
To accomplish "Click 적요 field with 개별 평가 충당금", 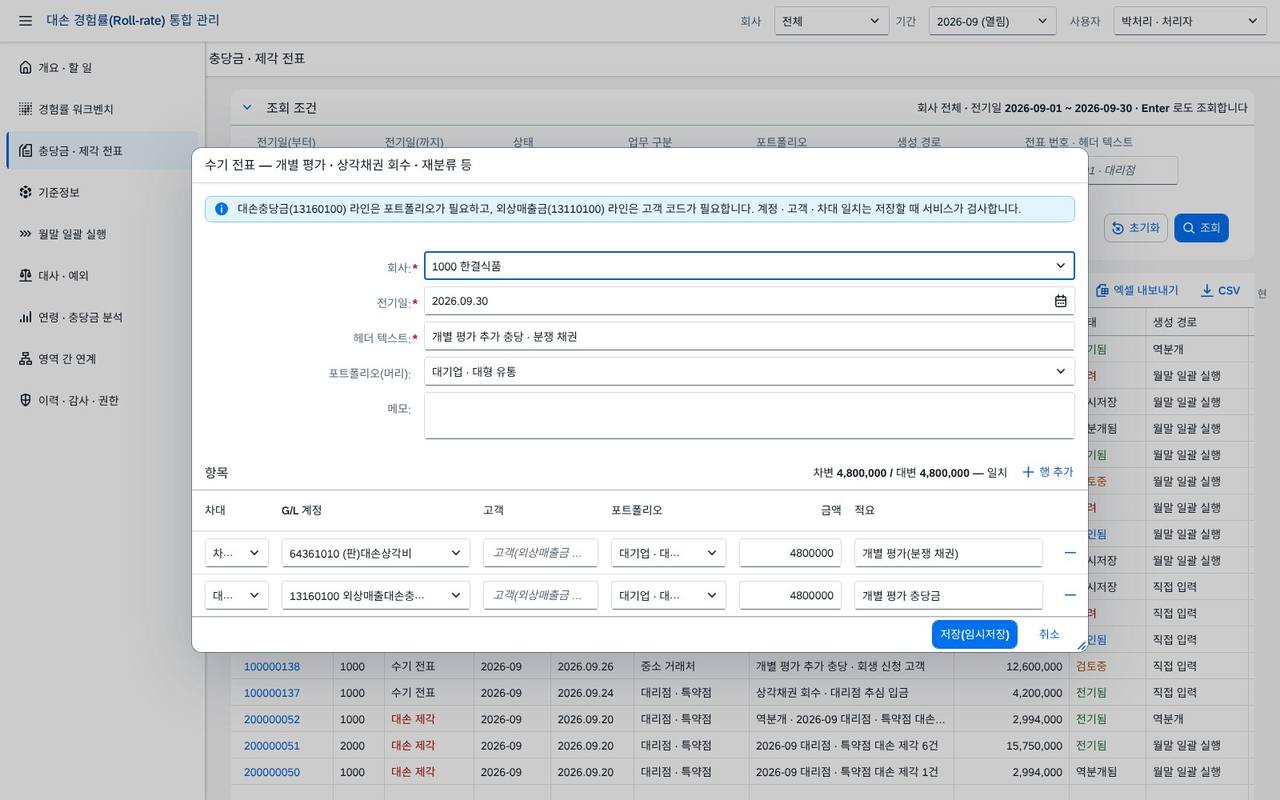I will tap(948, 595).
